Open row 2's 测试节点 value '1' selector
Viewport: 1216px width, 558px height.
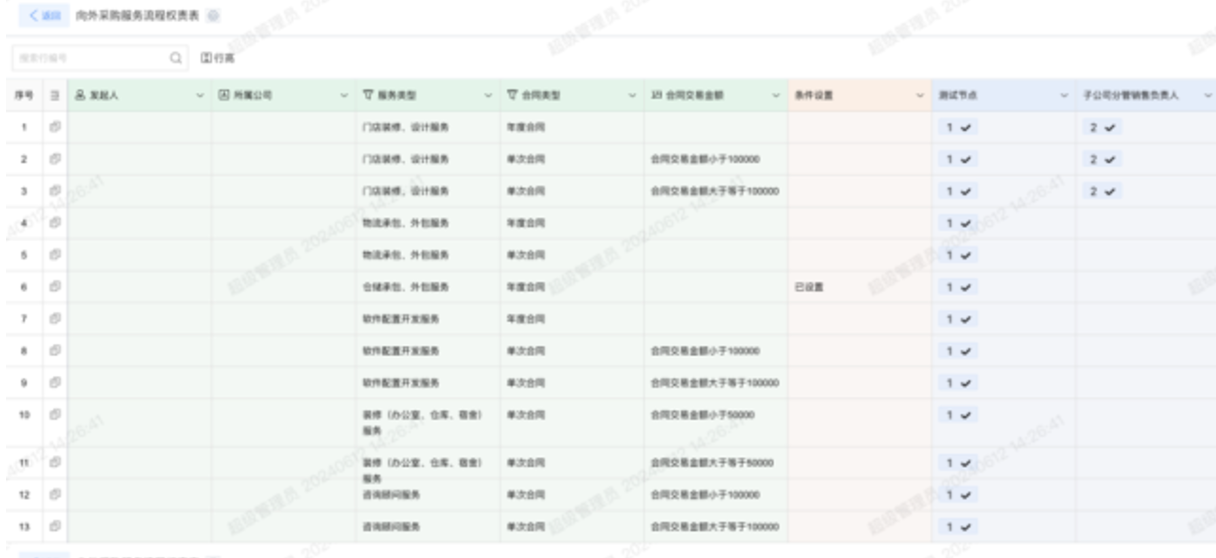(x=959, y=159)
